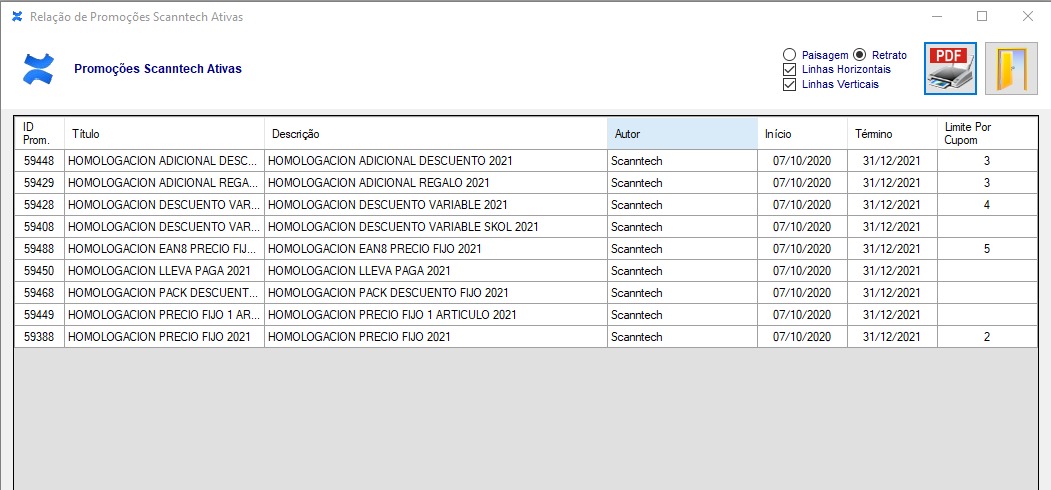Viewport: 1051px width, 490px height.
Task: Click end date 31/12/2021 in row 59450
Action: click(x=892, y=271)
